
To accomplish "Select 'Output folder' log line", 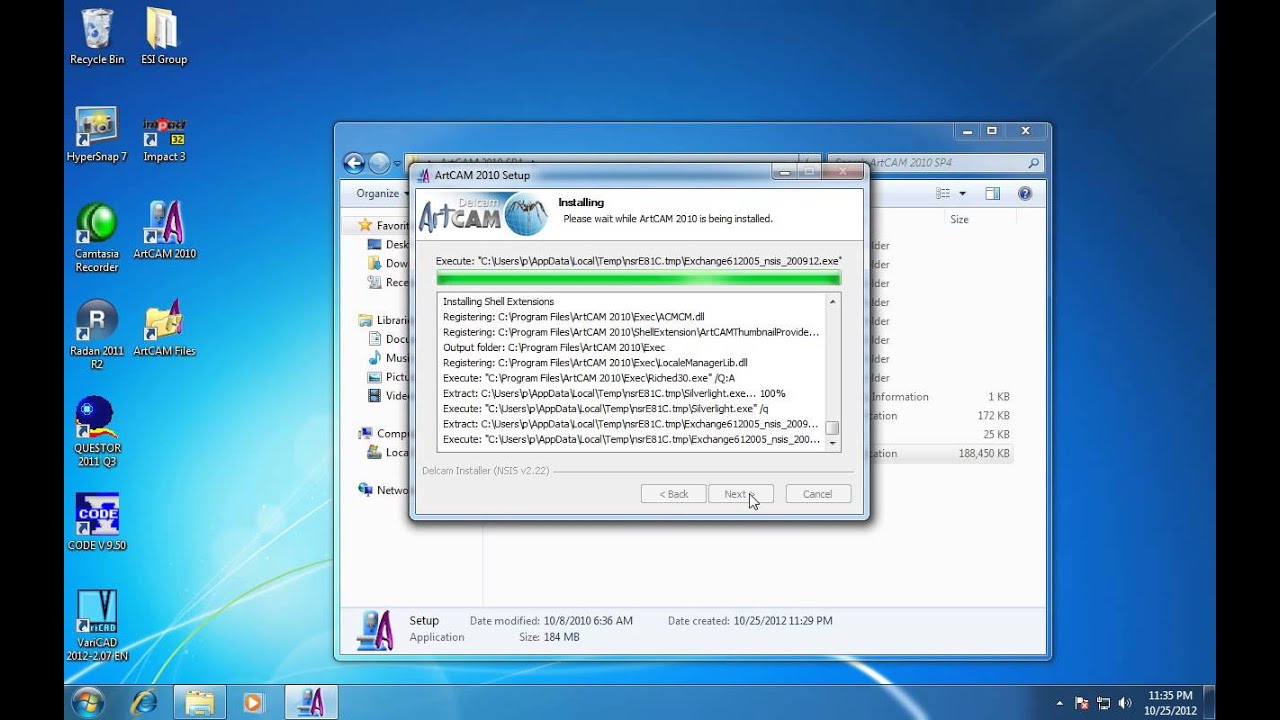I will [x=554, y=347].
